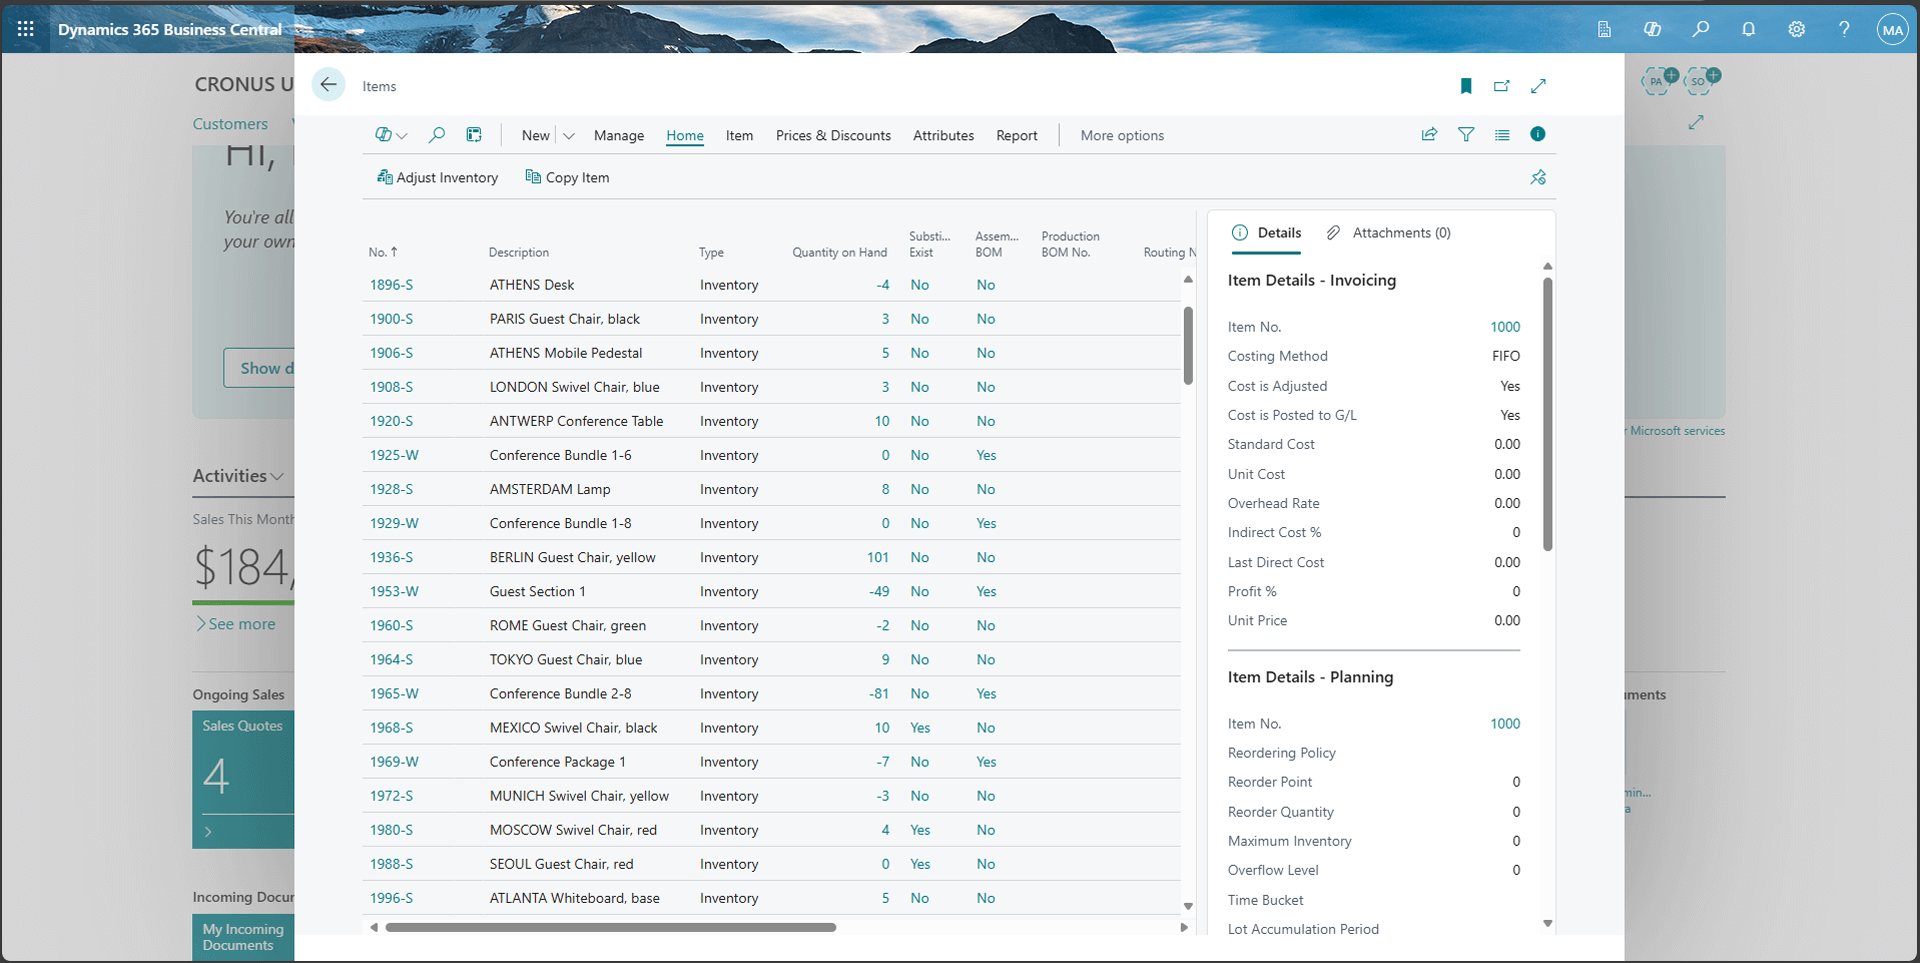The width and height of the screenshot is (1920, 963).
Task: Open Tell Me search in the header
Action: point(1701,29)
